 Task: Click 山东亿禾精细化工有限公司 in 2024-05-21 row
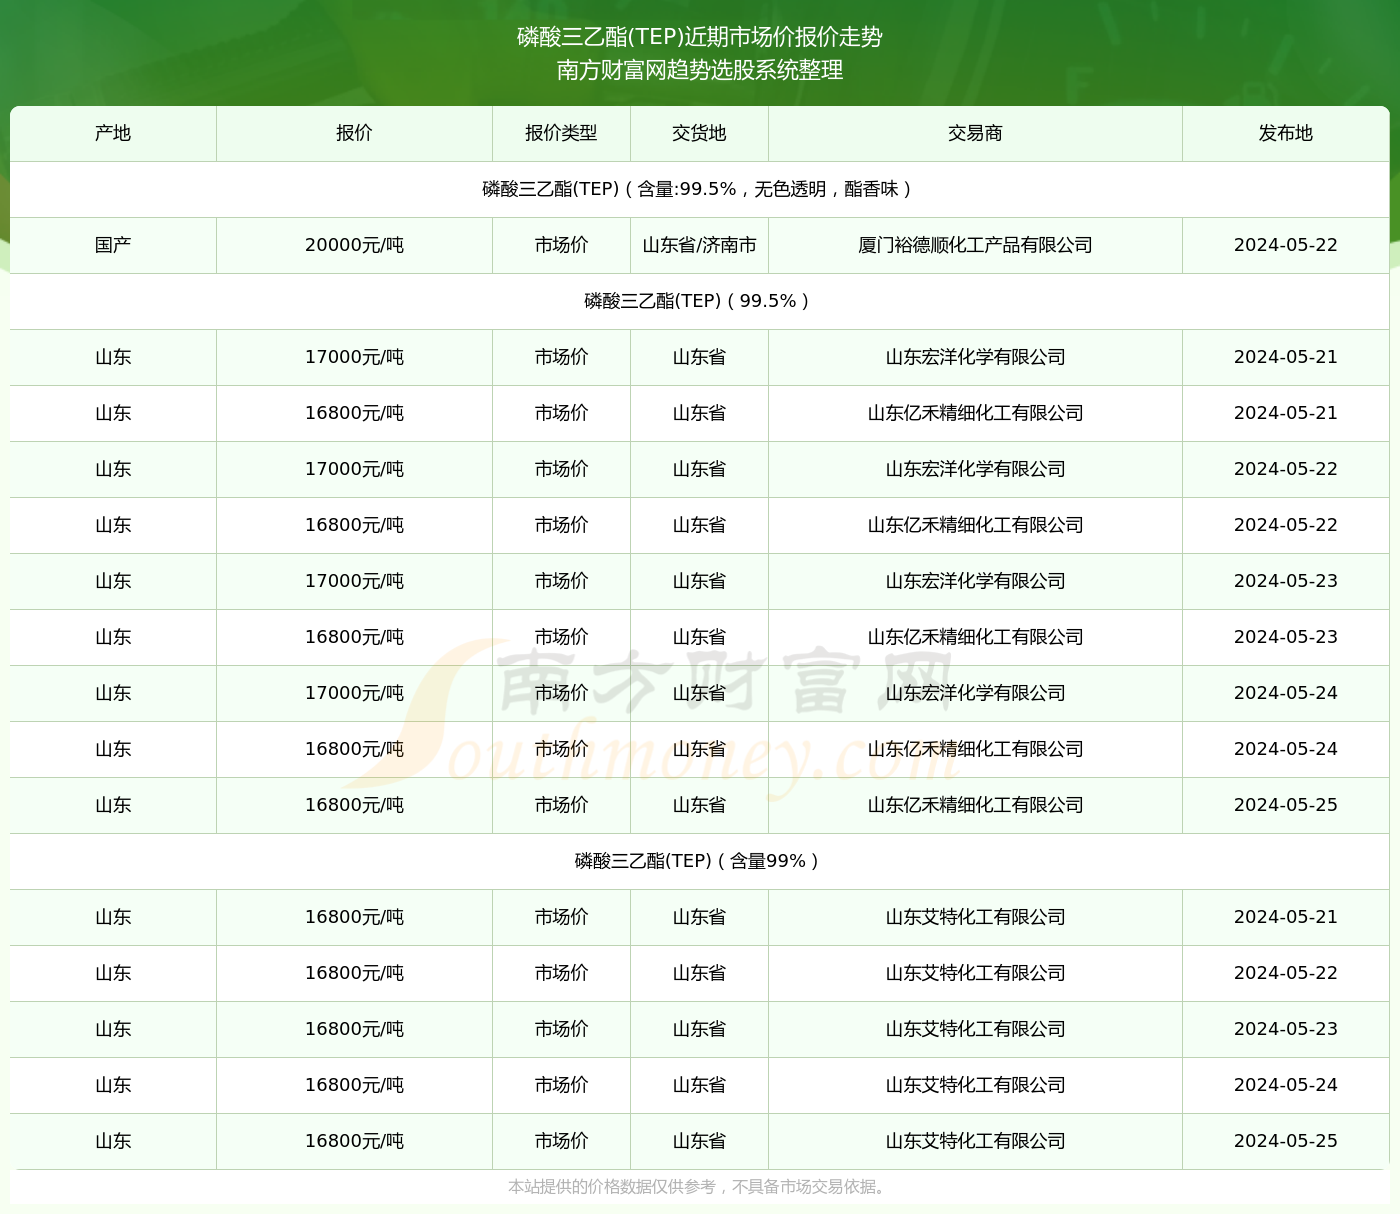(x=975, y=413)
